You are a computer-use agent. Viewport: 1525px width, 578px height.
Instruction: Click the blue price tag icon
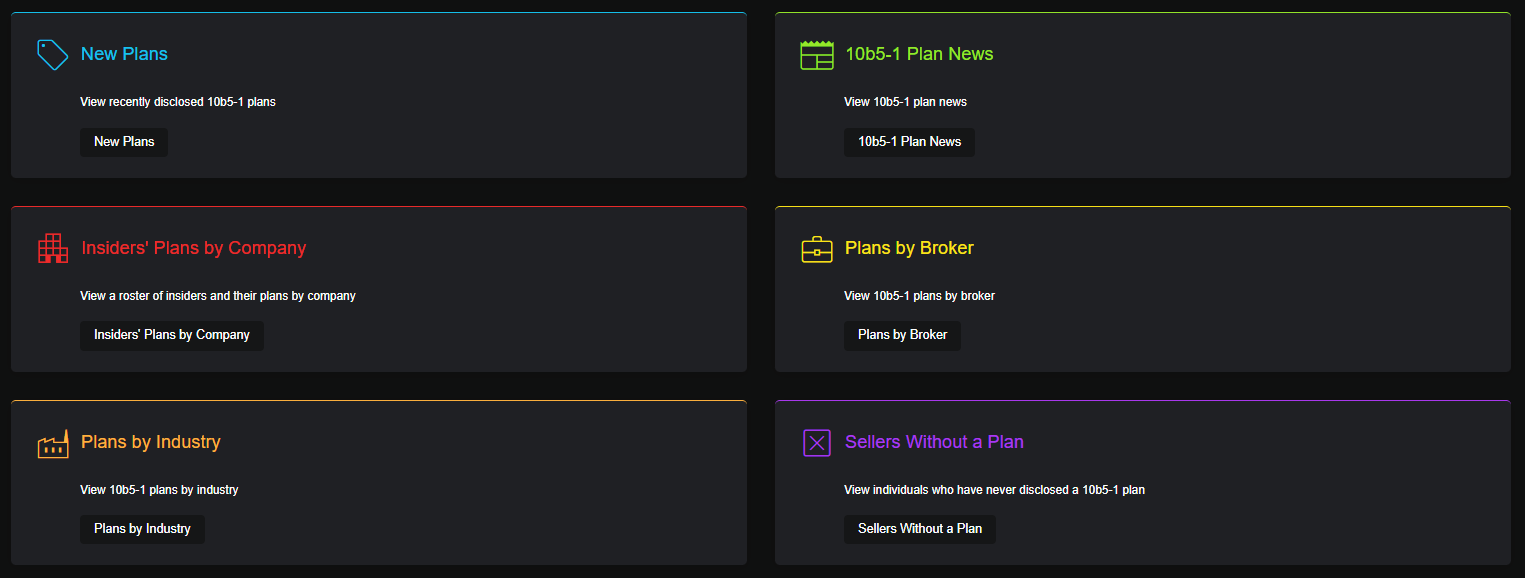click(x=52, y=55)
